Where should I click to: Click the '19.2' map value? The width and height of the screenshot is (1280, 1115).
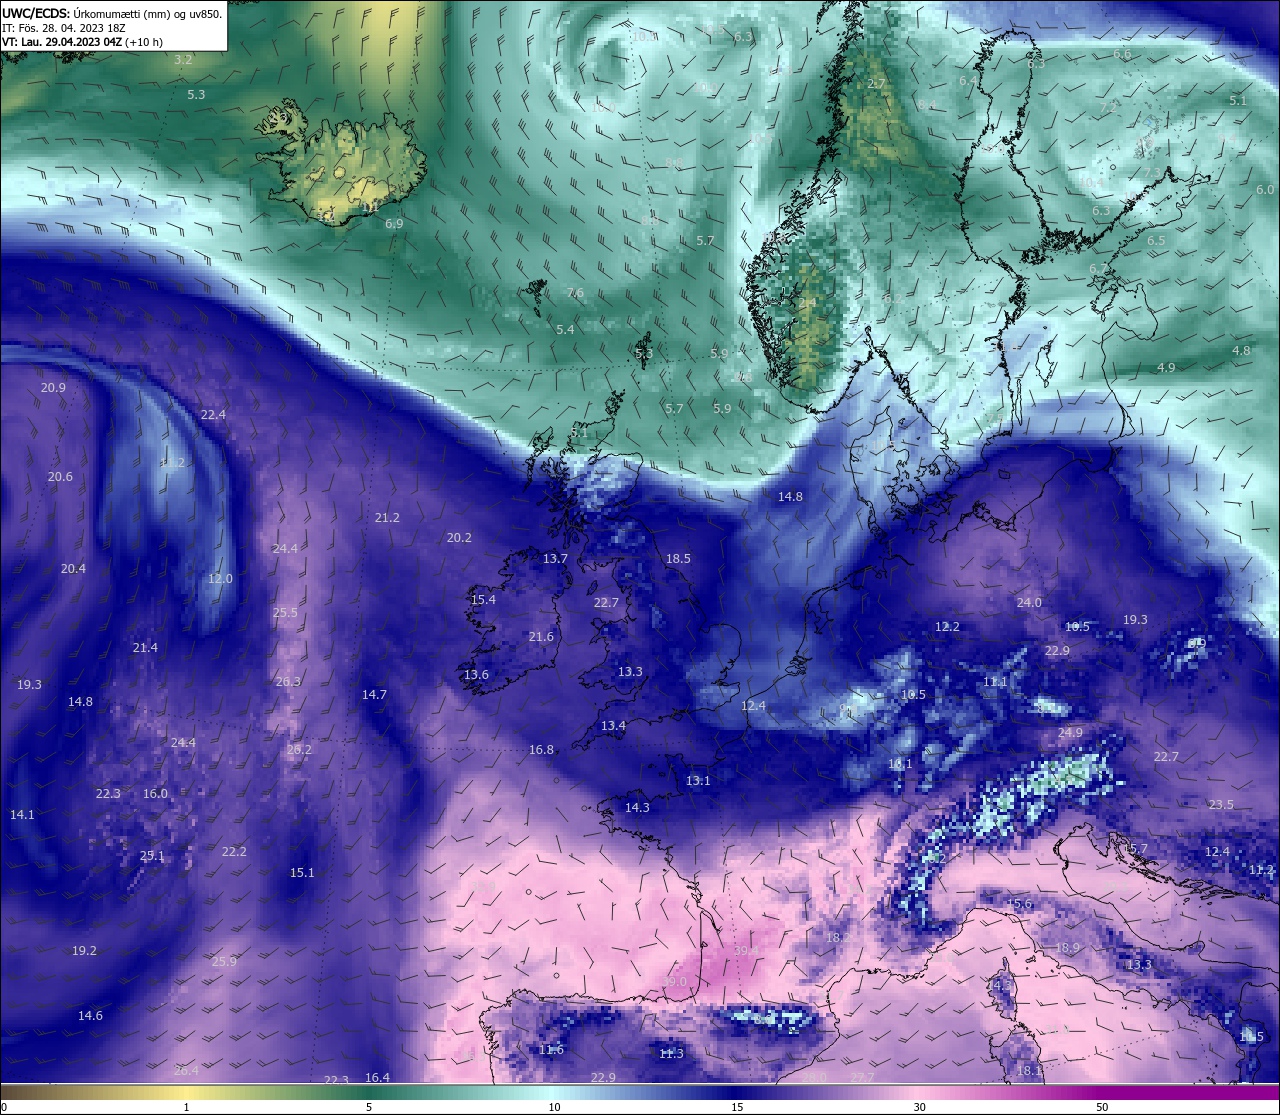84,951
